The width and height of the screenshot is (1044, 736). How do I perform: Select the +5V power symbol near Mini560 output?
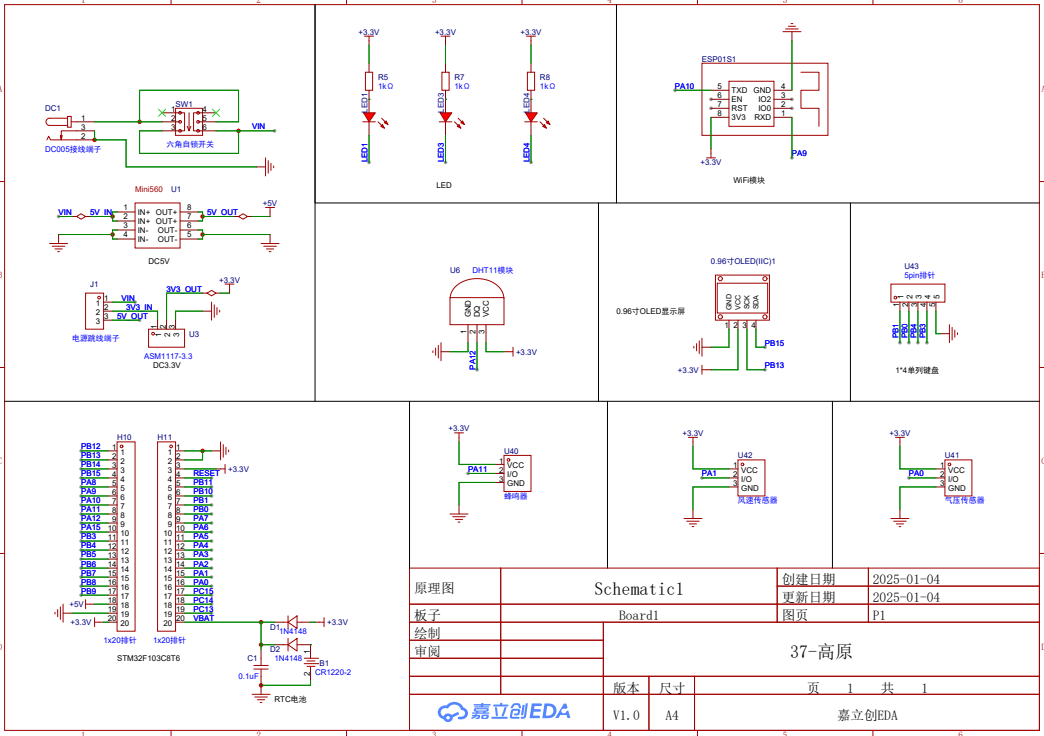(270, 204)
